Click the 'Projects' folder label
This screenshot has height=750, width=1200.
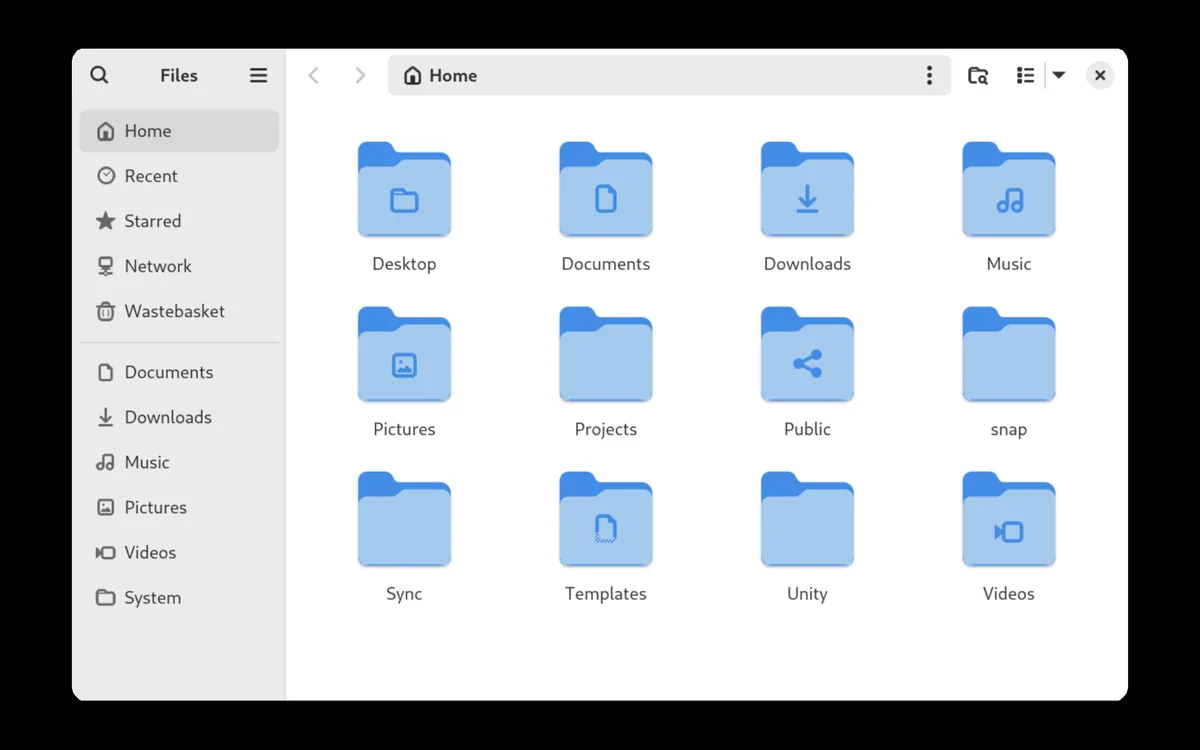point(606,429)
